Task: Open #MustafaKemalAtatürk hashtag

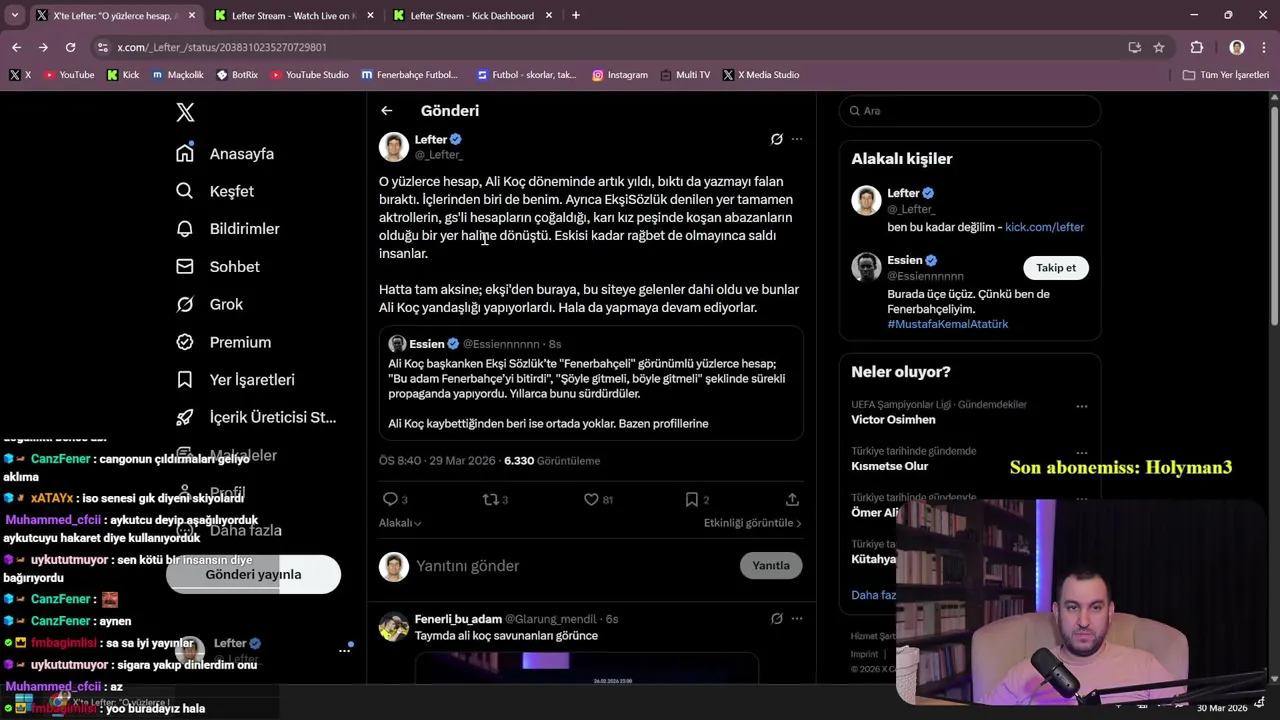Action: pyautogui.click(x=947, y=324)
